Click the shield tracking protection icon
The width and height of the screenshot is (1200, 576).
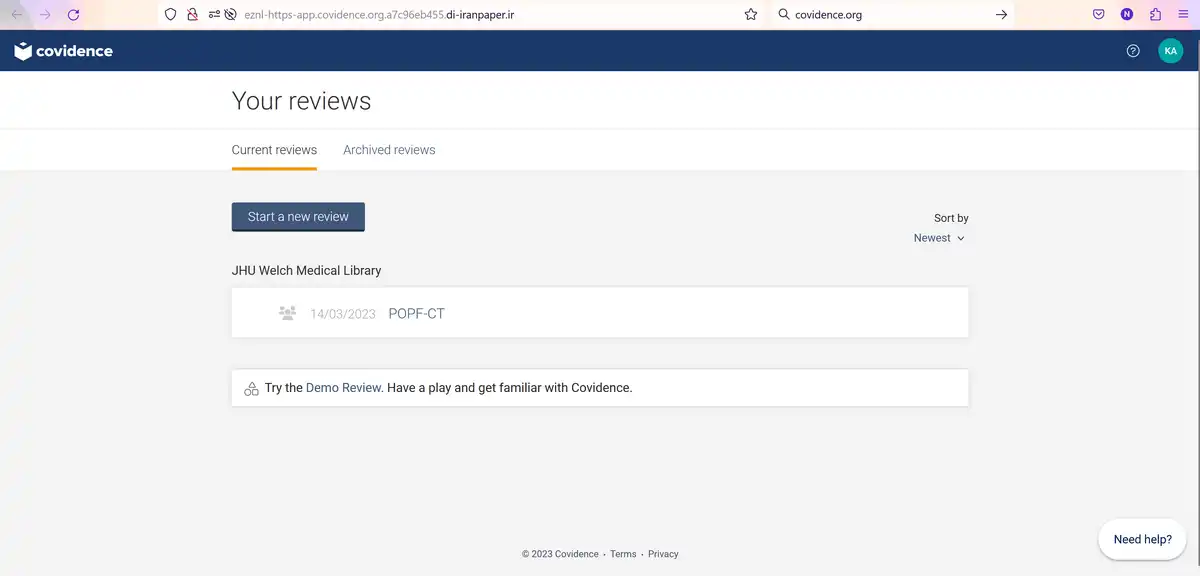[x=170, y=15]
